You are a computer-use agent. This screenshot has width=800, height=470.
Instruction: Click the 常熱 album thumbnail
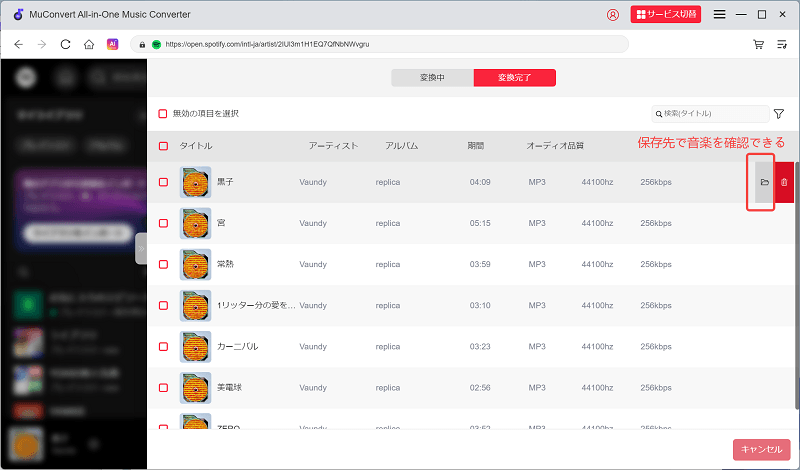click(195, 264)
